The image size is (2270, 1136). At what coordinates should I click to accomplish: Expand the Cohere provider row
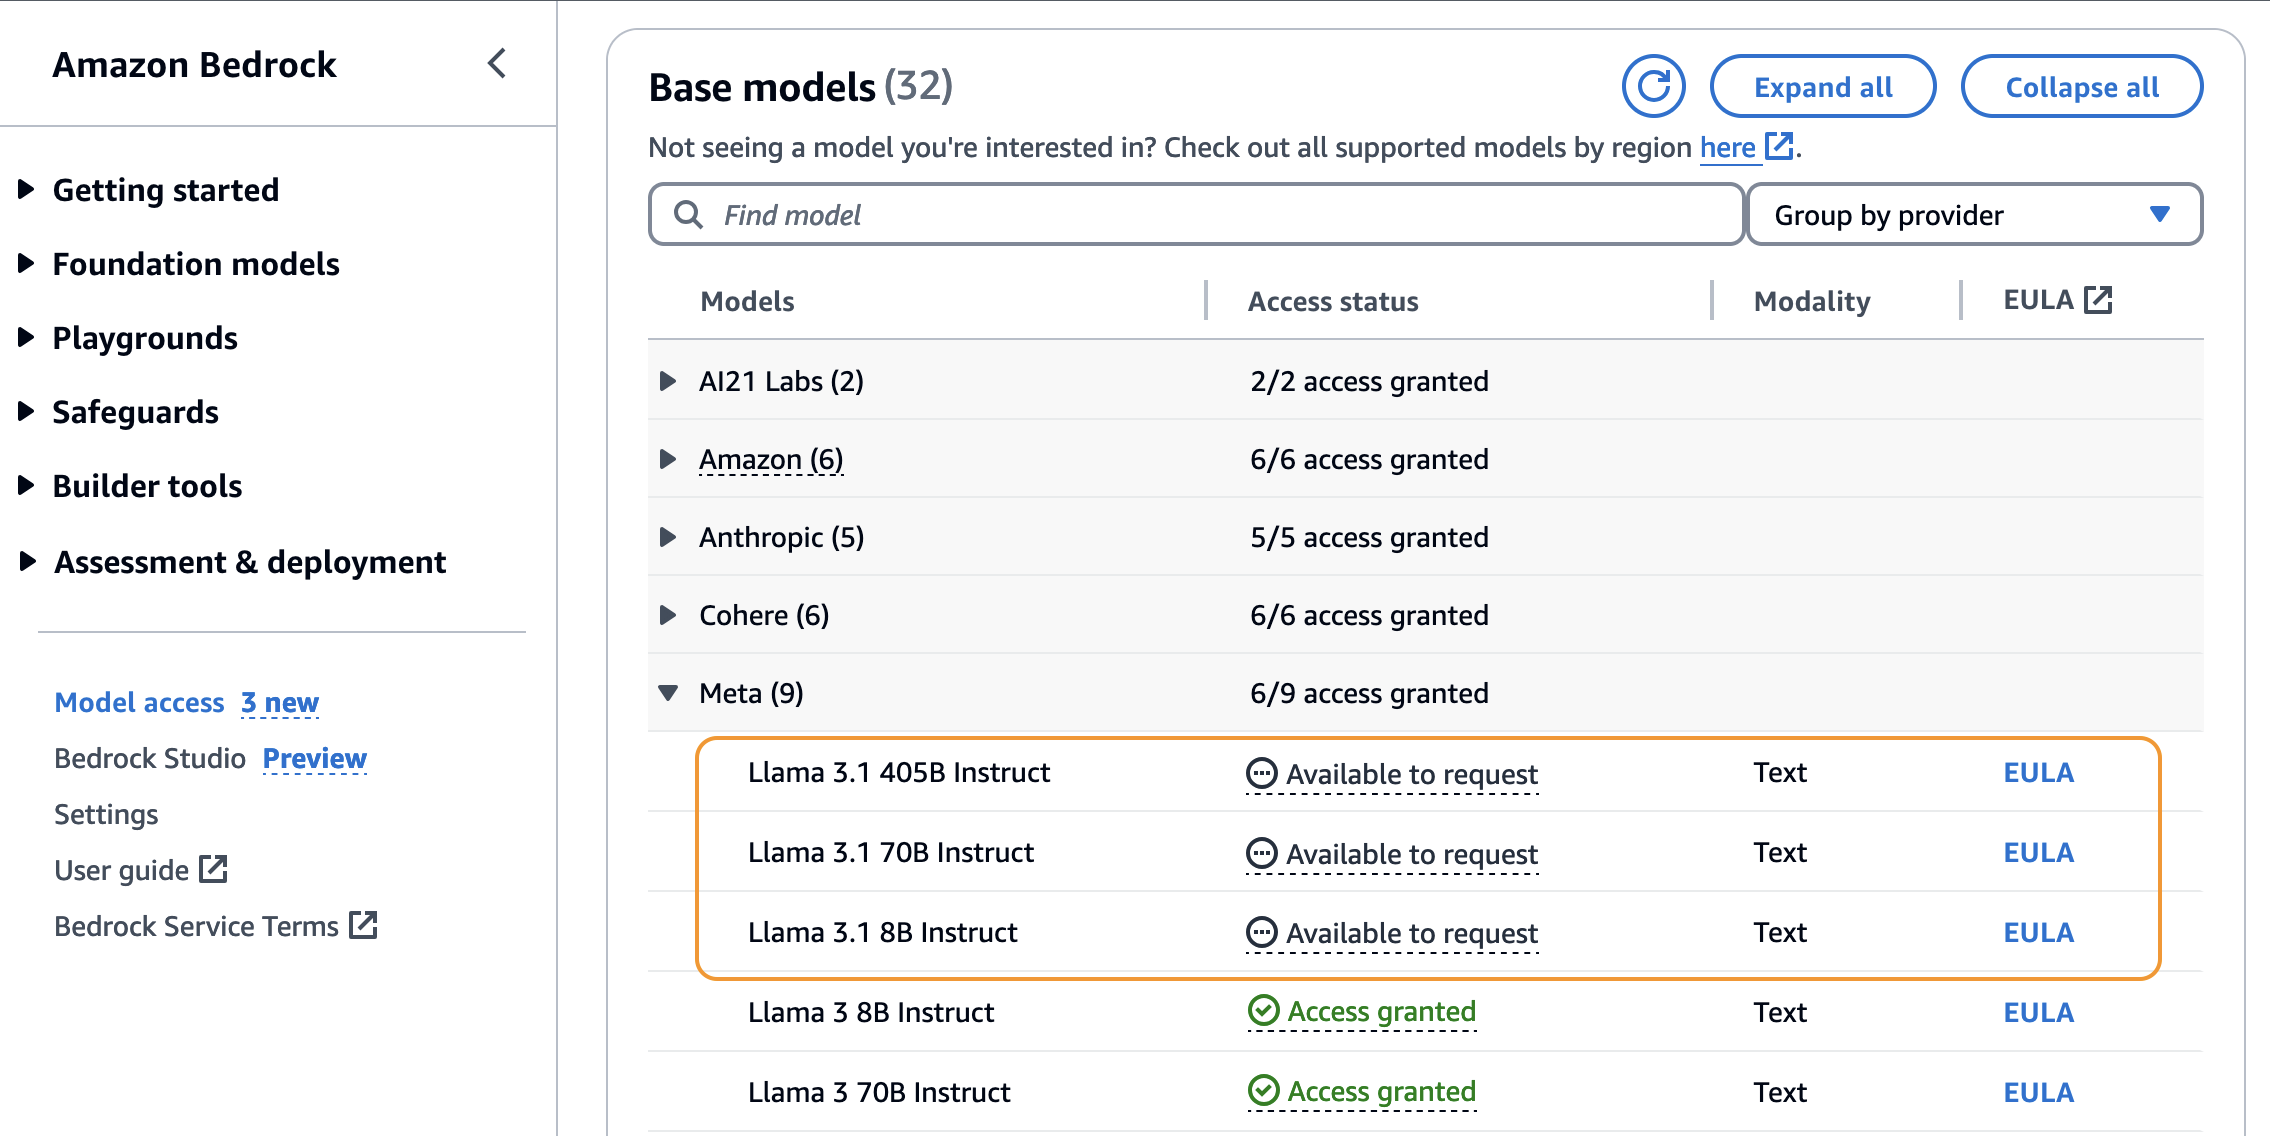[668, 615]
